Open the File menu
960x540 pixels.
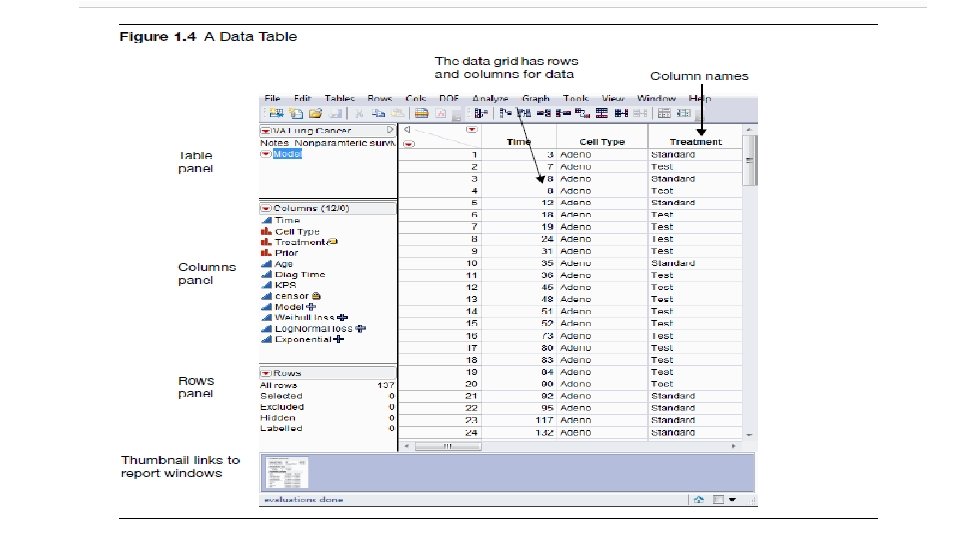pos(272,99)
